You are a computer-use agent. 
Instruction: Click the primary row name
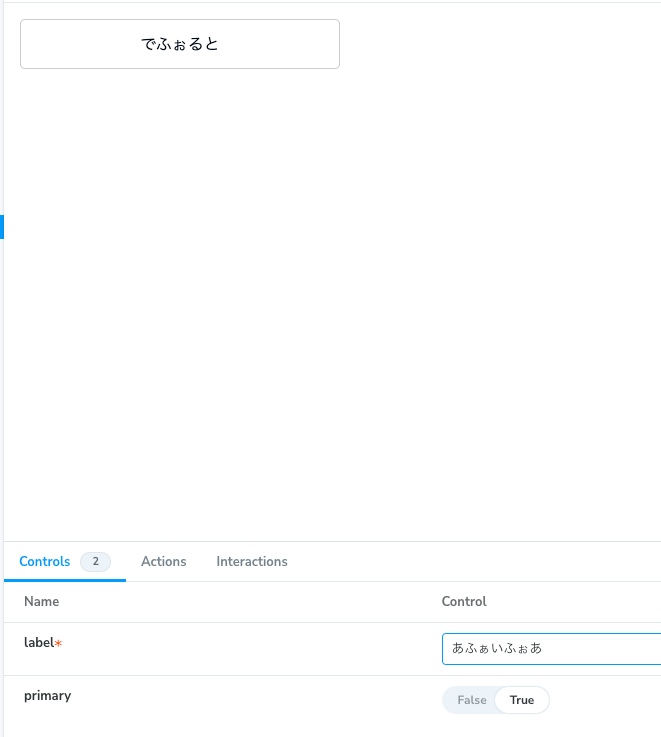tap(47, 696)
